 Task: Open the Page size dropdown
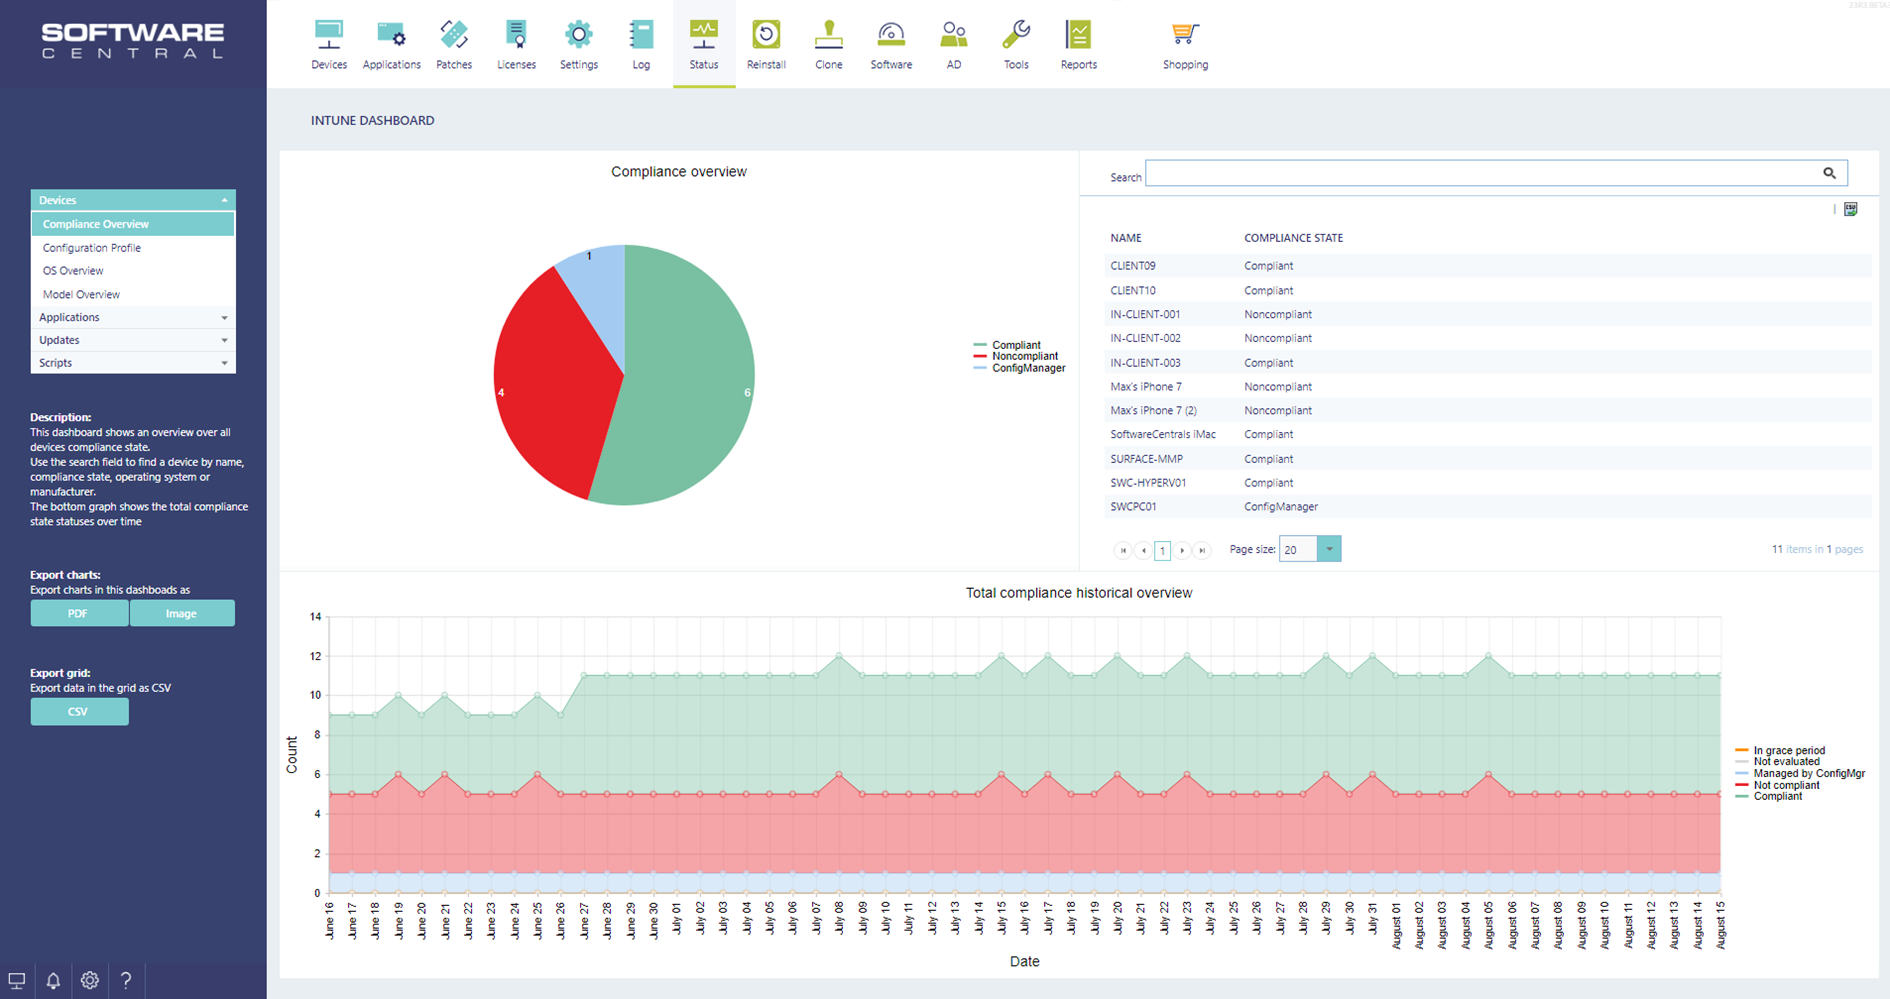(x=1329, y=549)
